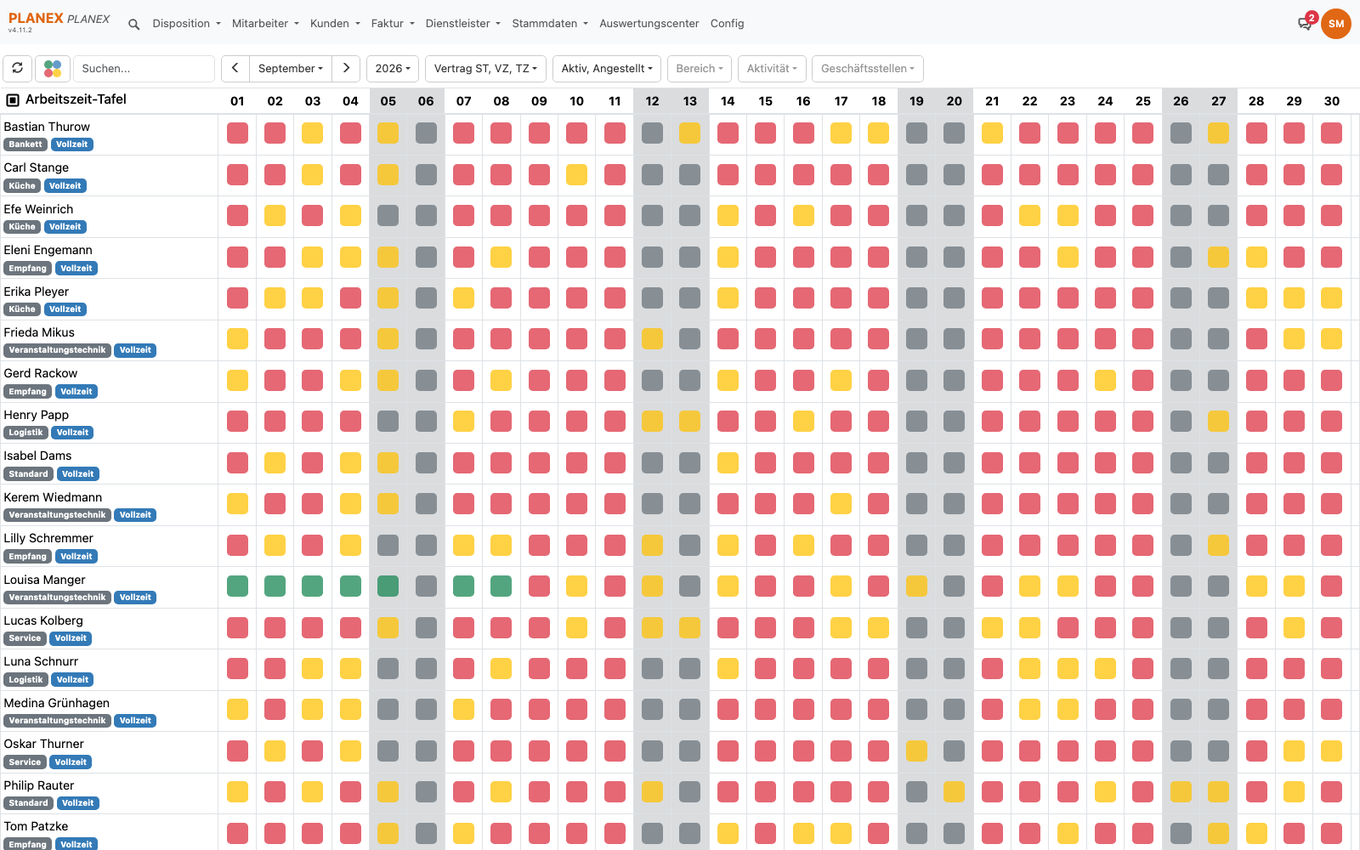The width and height of the screenshot is (1360, 850).
Task: Click the Arbeitszeit-Tafel heading
Action: 76,100
